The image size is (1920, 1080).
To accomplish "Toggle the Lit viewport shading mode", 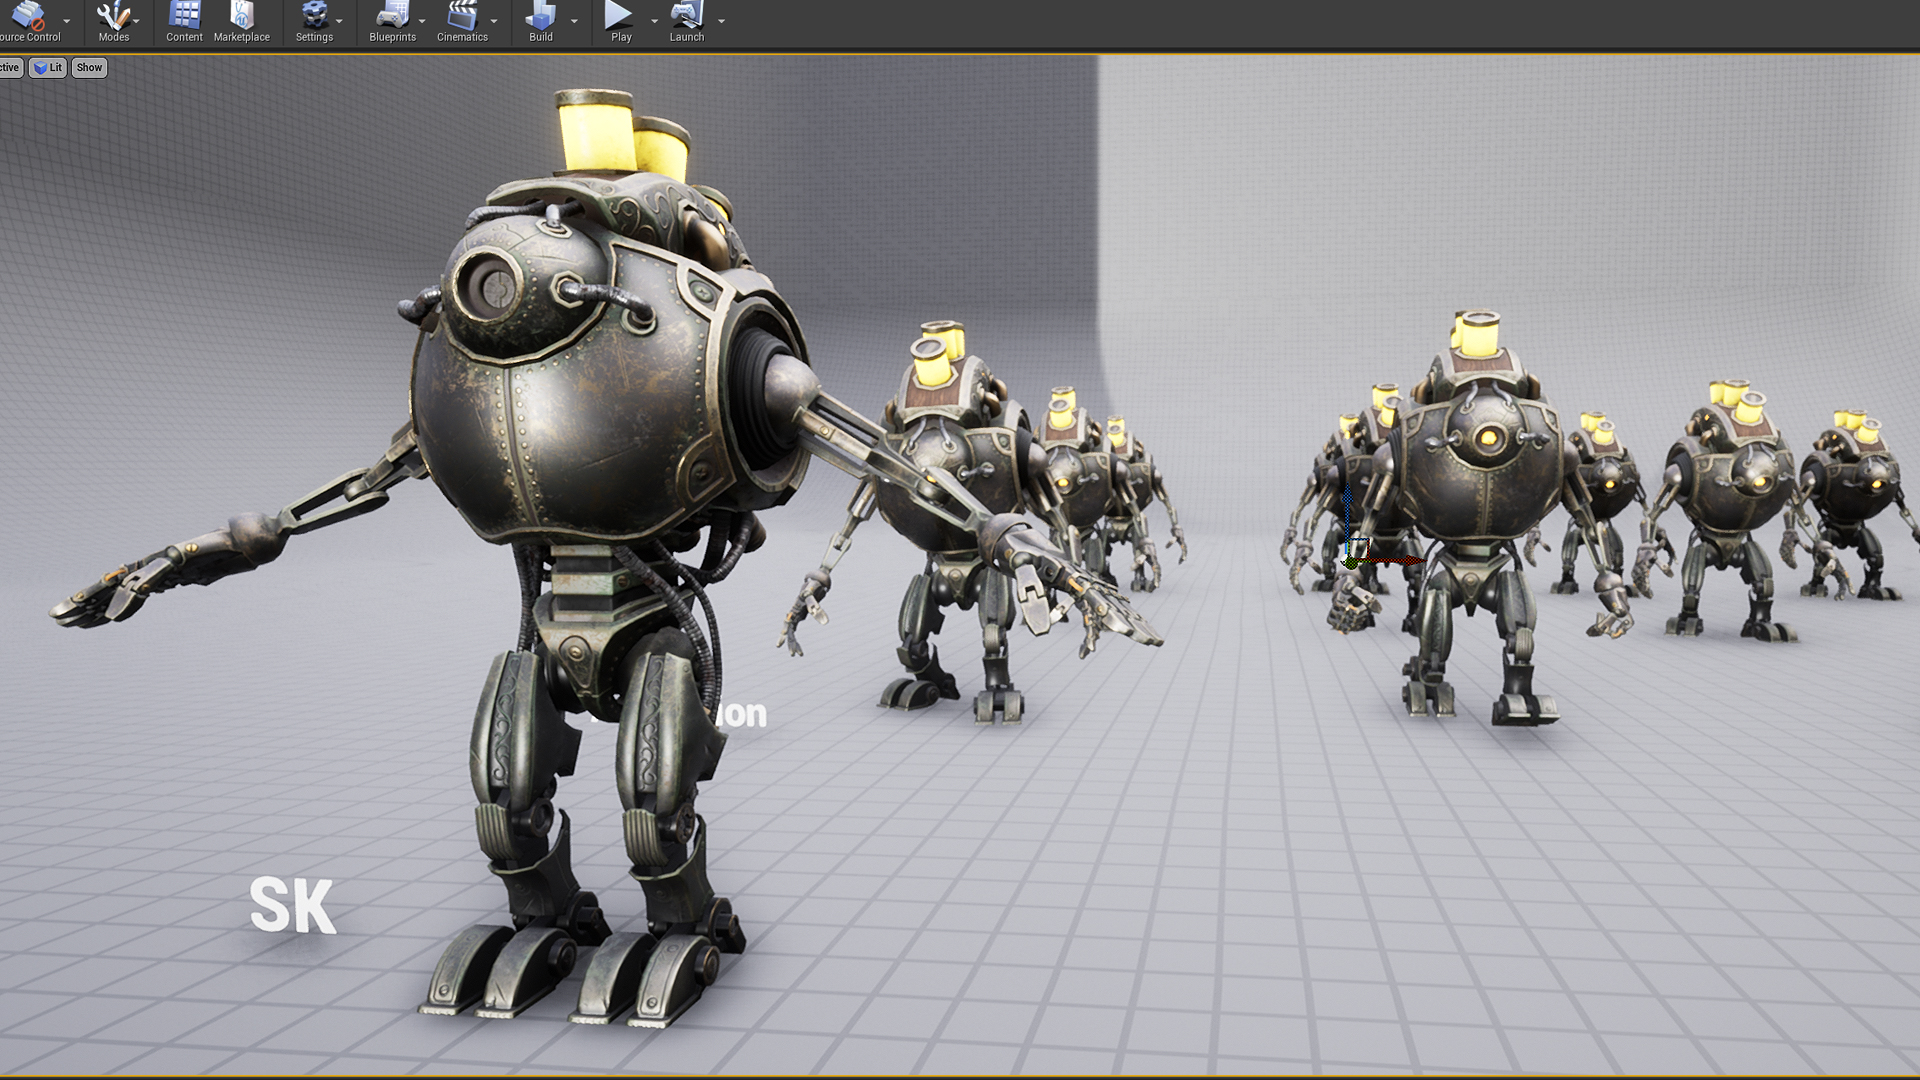I will pos(47,67).
